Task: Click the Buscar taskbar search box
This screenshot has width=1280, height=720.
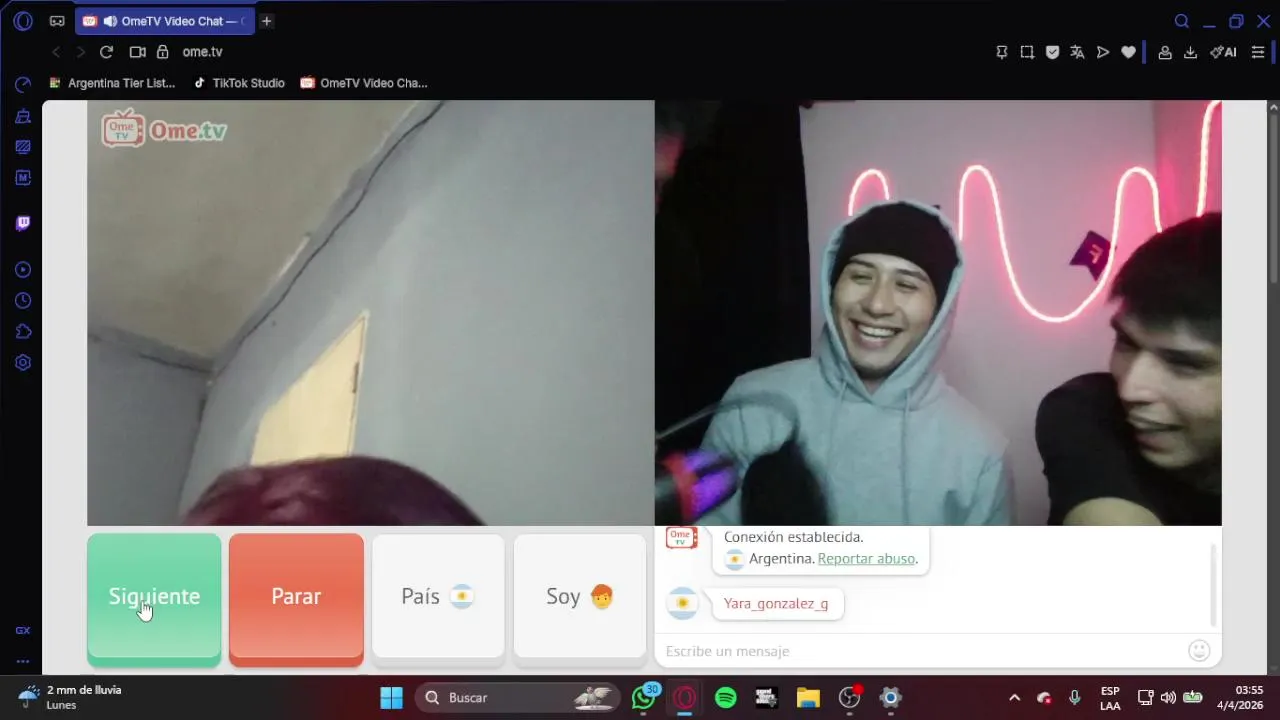Action: 517,697
